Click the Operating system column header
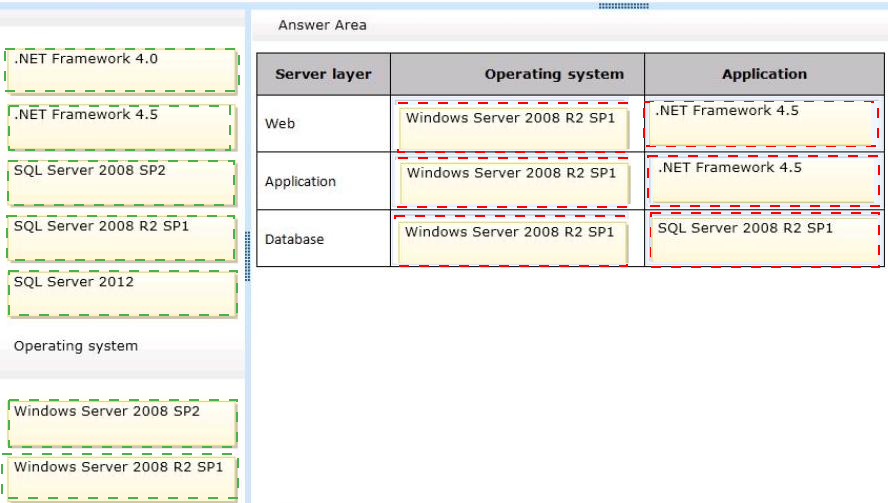Screen dimensions: 888x503 click(517, 74)
